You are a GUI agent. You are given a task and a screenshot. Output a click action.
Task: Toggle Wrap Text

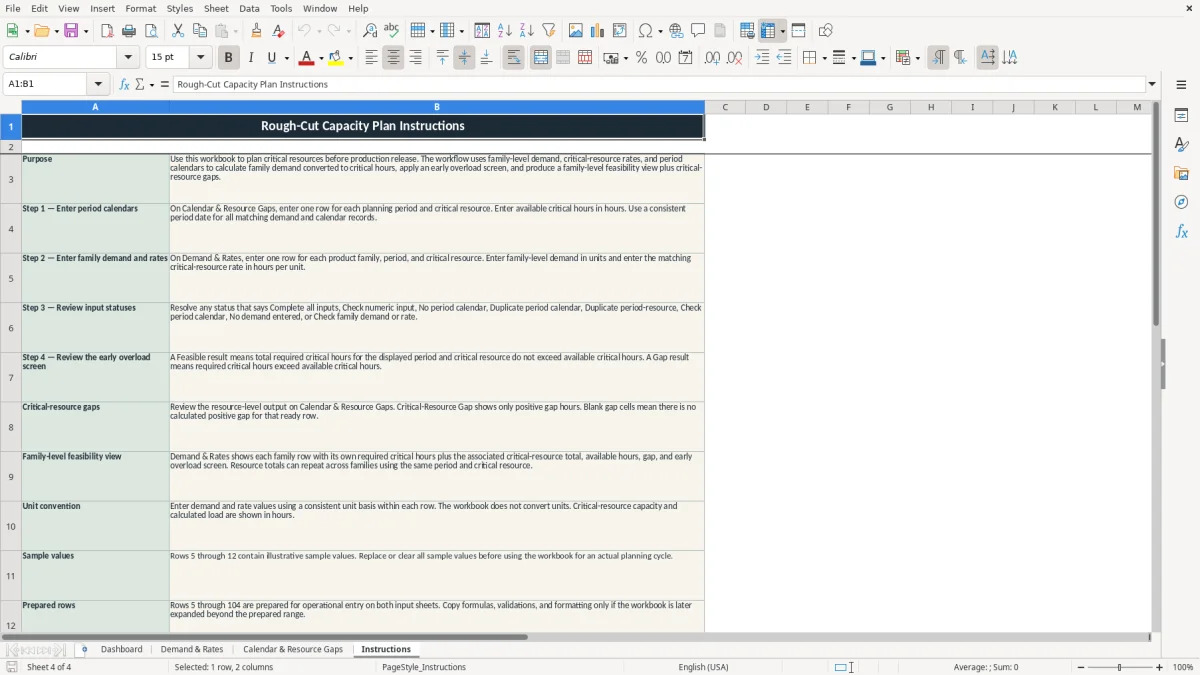[513, 58]
